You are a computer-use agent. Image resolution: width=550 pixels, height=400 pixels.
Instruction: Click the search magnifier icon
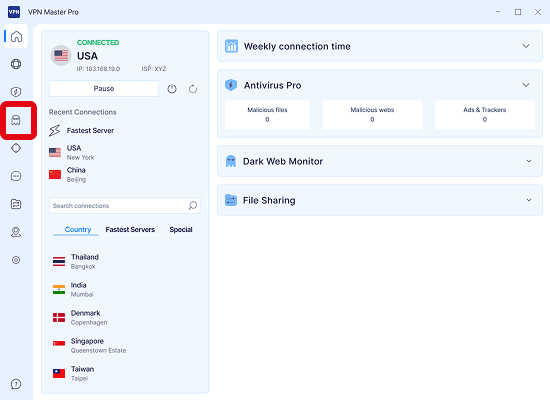click(x=193, y=206)
